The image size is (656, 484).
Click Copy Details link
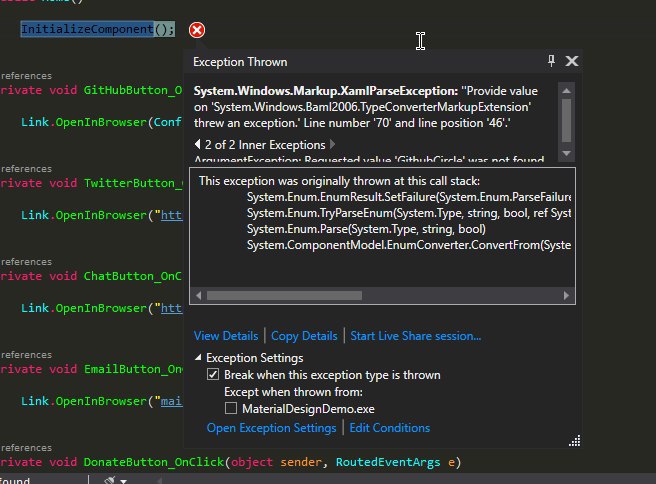coord(304,336)
